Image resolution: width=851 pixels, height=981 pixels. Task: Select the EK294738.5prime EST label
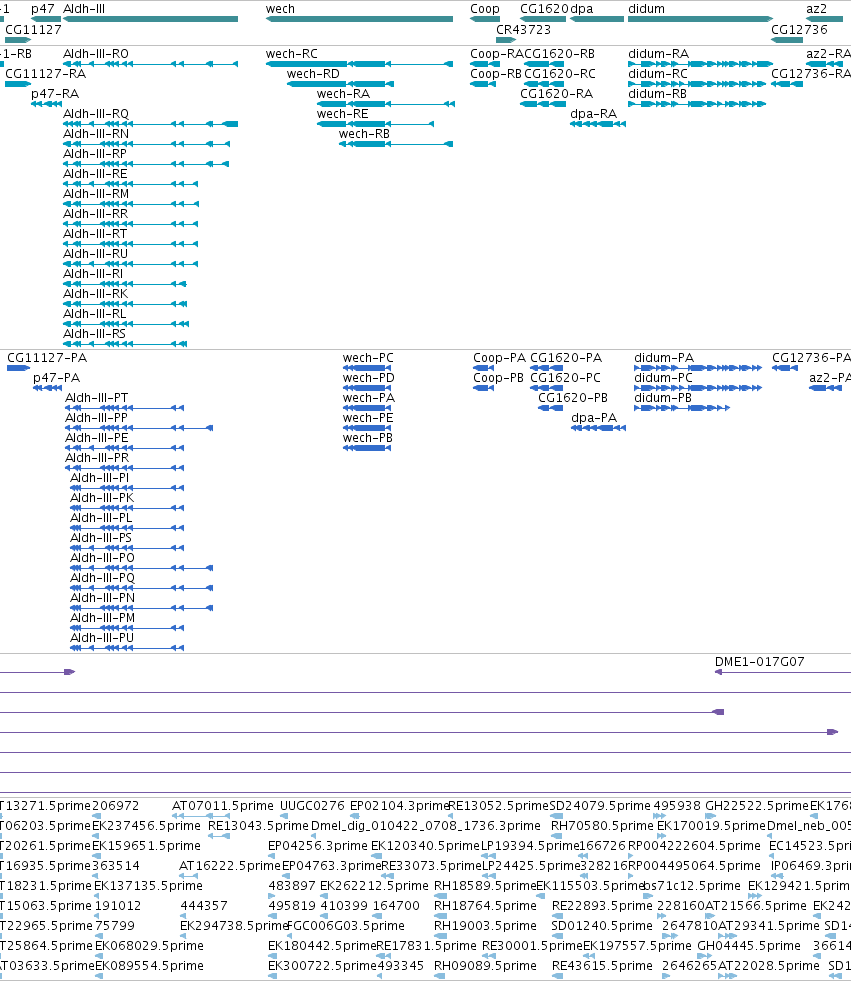point(233,926)
